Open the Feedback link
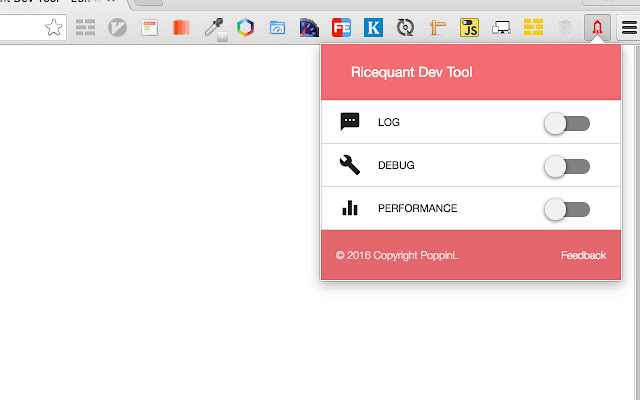Screen dimensions: 640x400 583,256
